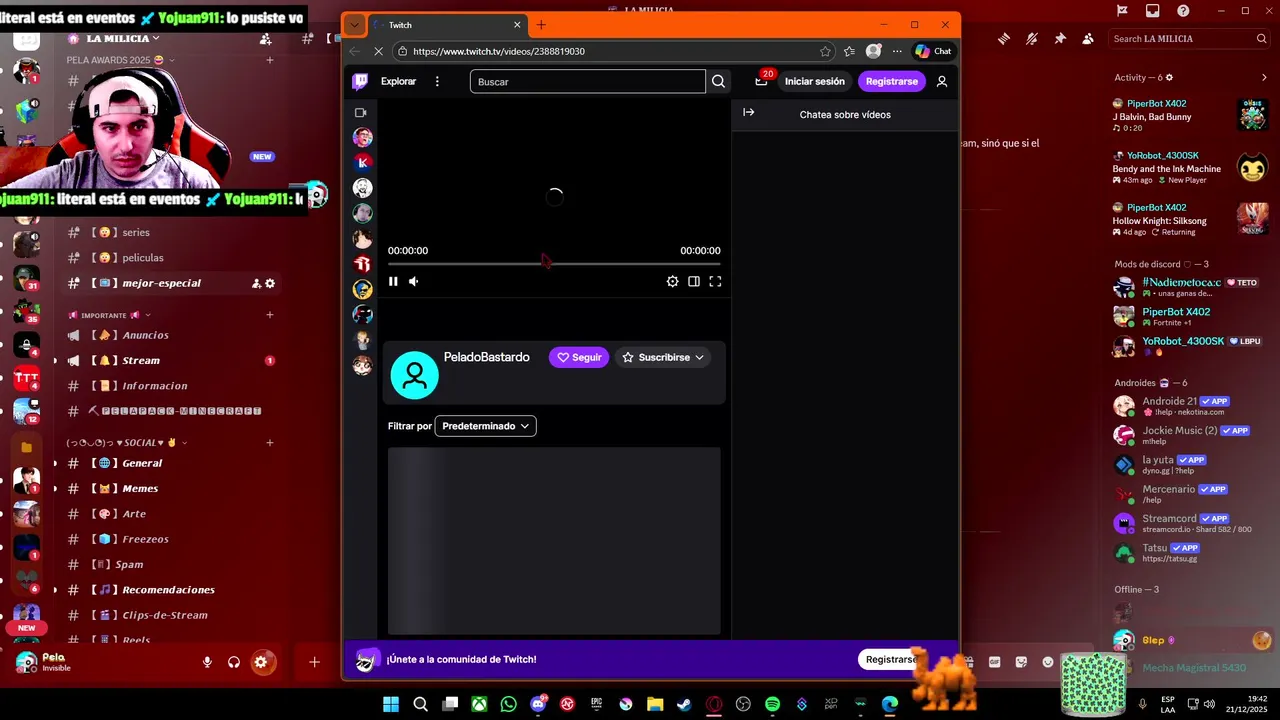Viewport: 1280px width, 720px height.
Task: Open Activity settings gear in member list
Action: (x=1169, y=77)
